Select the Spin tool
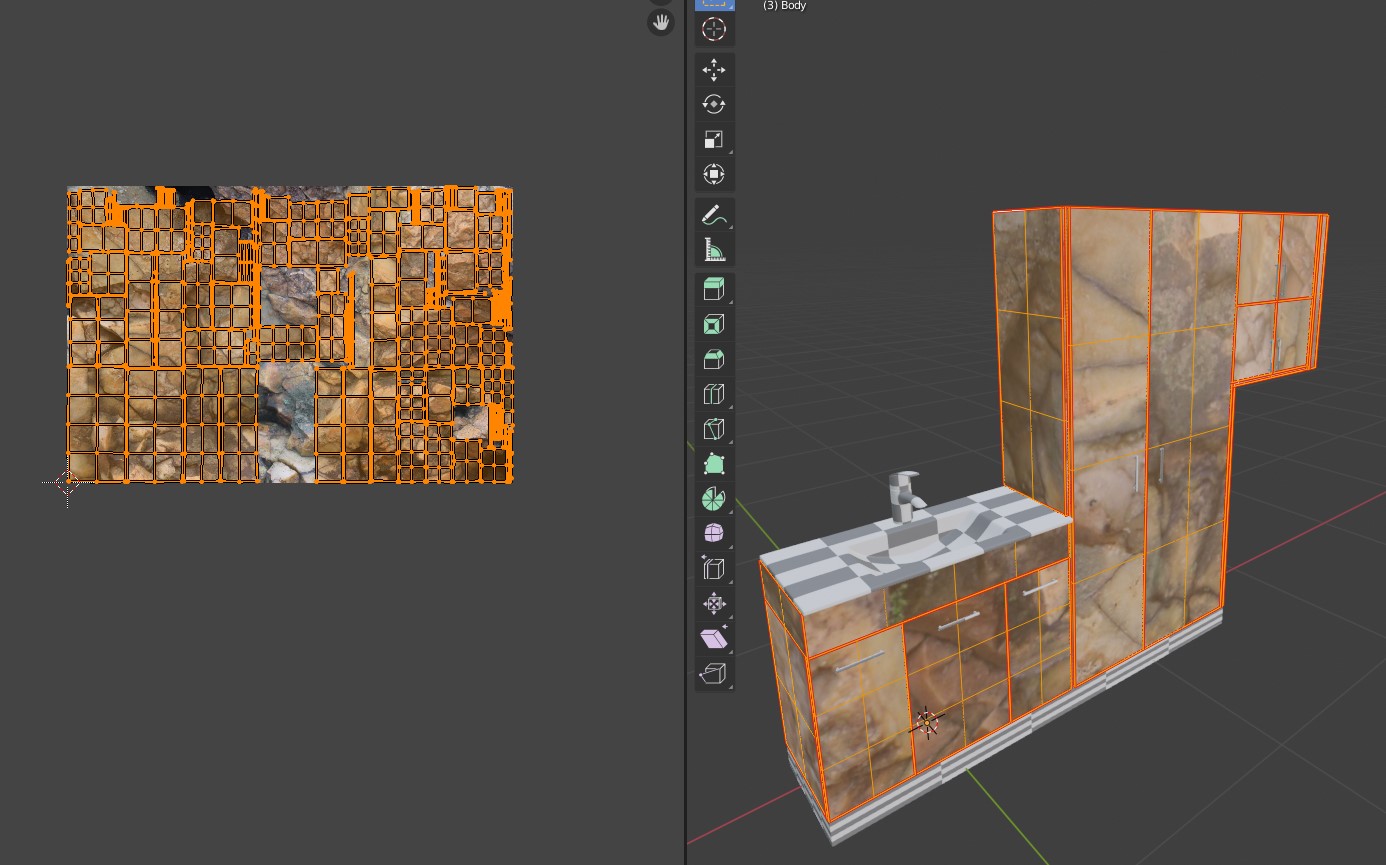Image resolution: width=1386 pixels, height=865 pixels. (714, 499)
